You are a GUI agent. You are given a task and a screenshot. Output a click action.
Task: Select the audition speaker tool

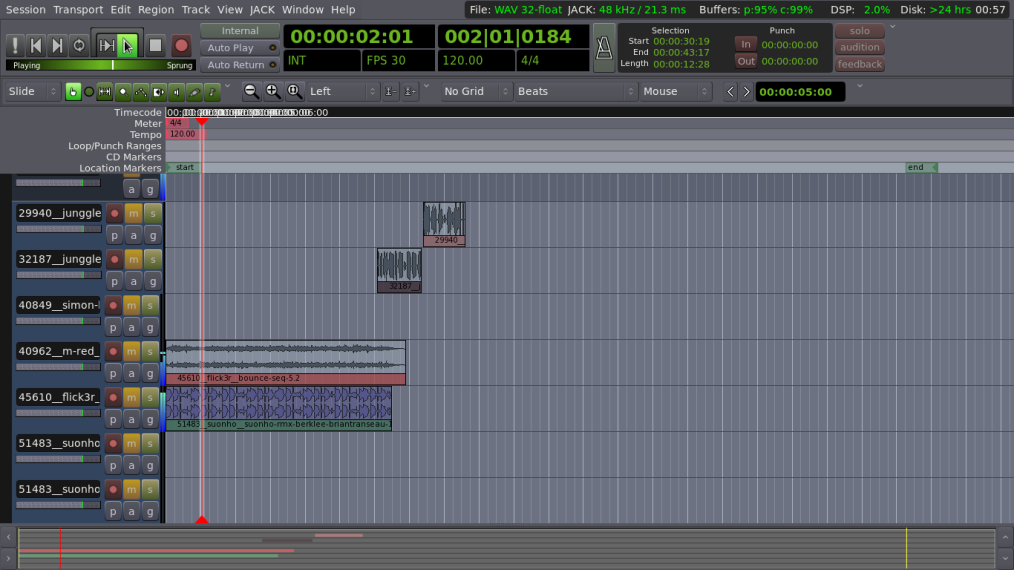pos(176,92)
